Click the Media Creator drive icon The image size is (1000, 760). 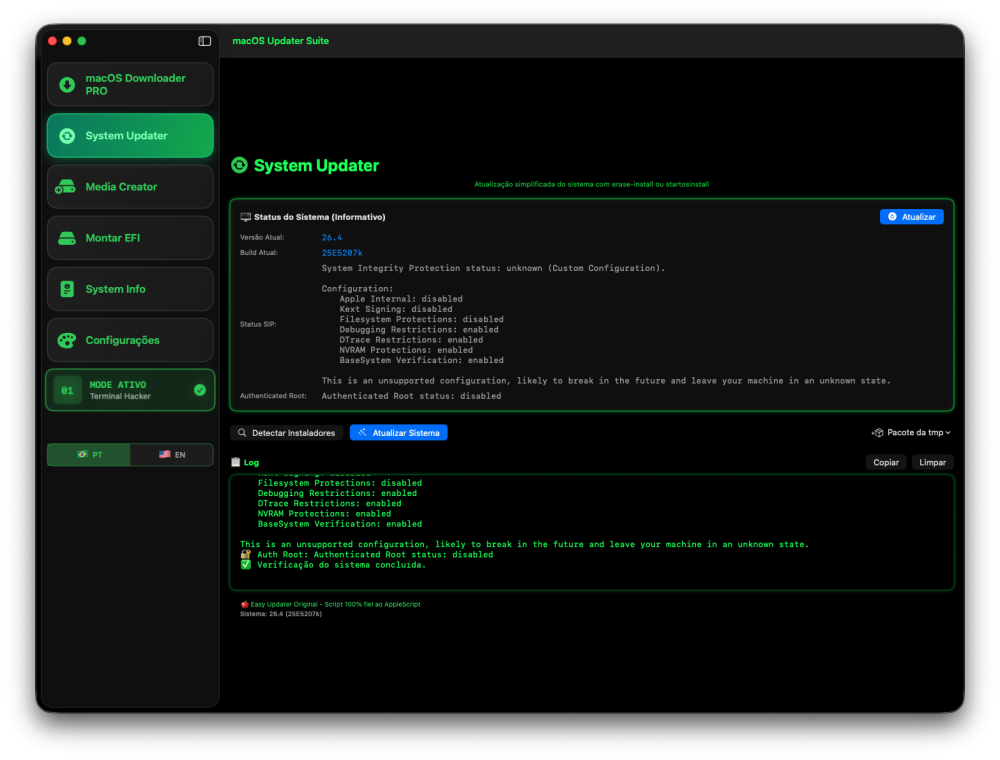coord(66,187)
